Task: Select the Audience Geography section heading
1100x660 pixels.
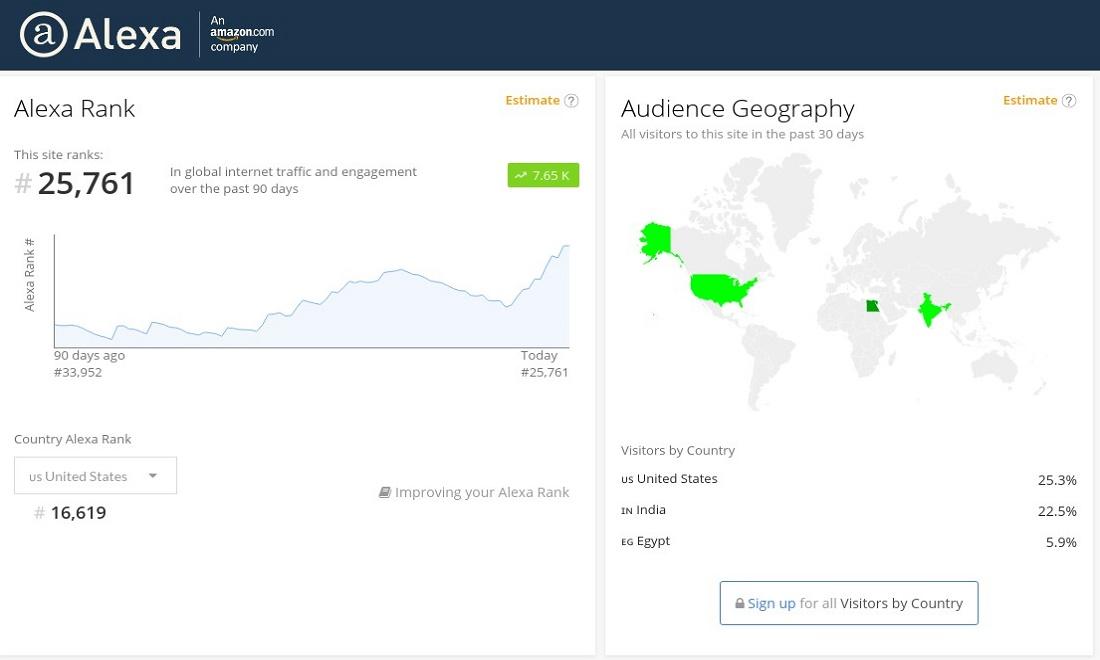Action: 738,109
